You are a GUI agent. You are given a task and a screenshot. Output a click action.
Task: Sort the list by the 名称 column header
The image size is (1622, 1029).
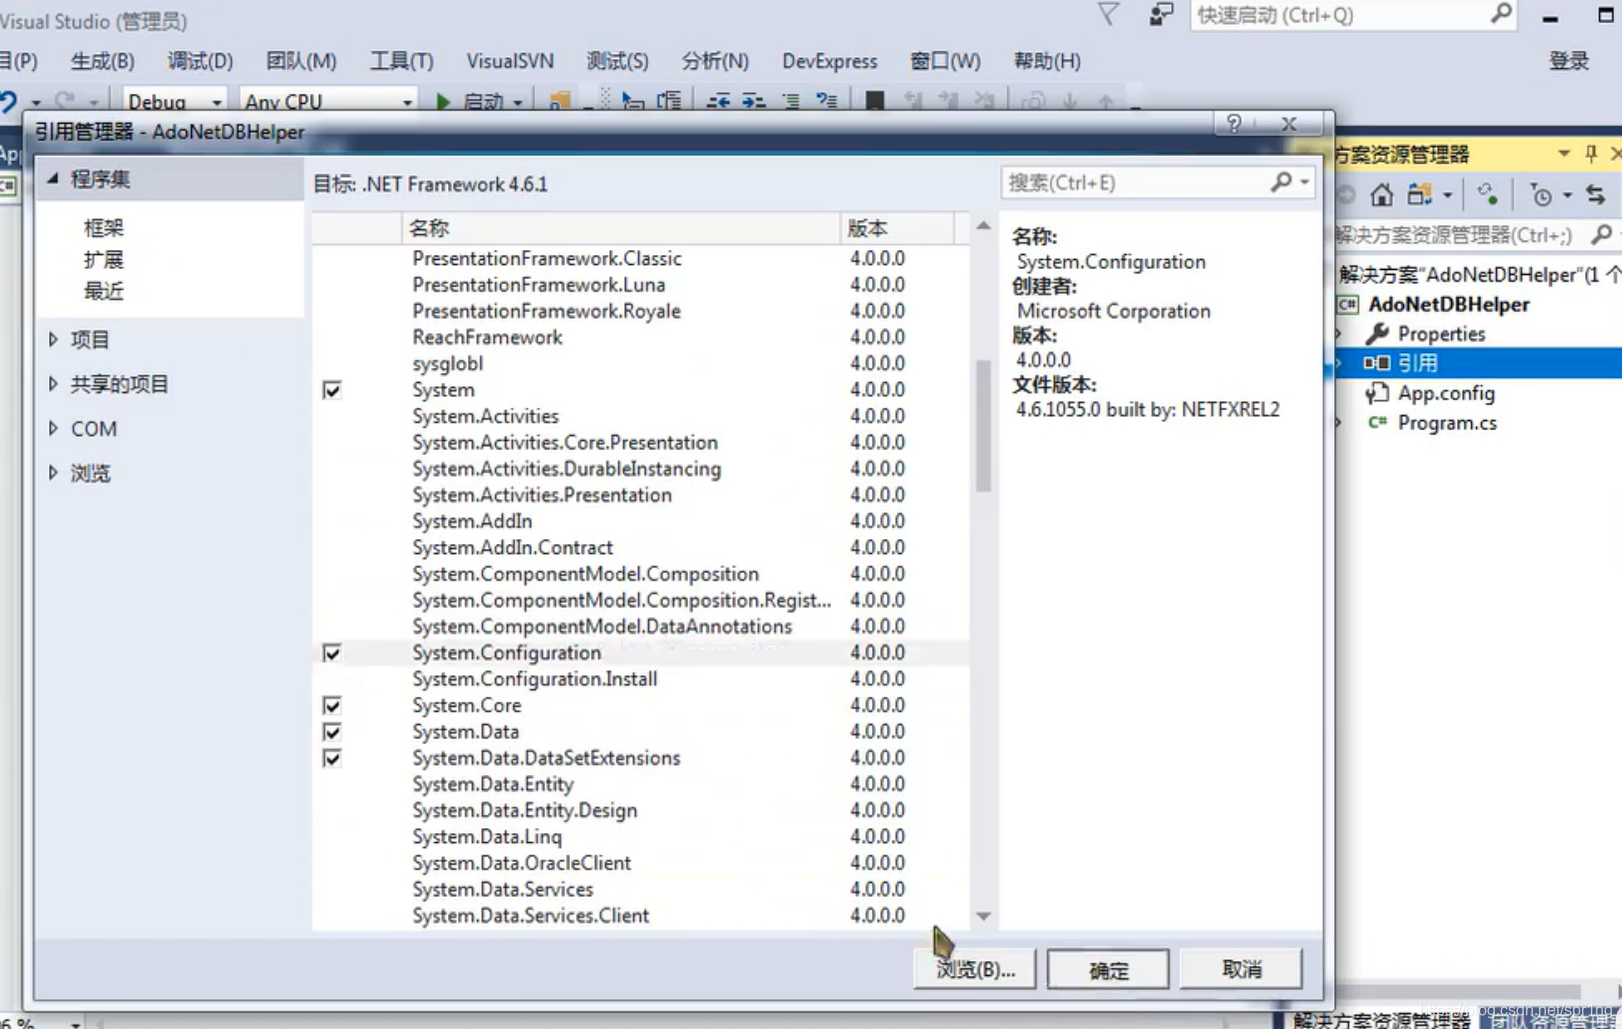620,228
